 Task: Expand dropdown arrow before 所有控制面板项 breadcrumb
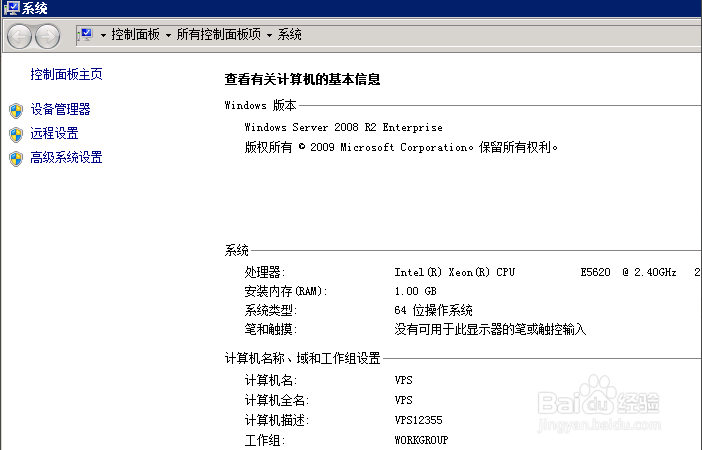click(x=168, y=35)
